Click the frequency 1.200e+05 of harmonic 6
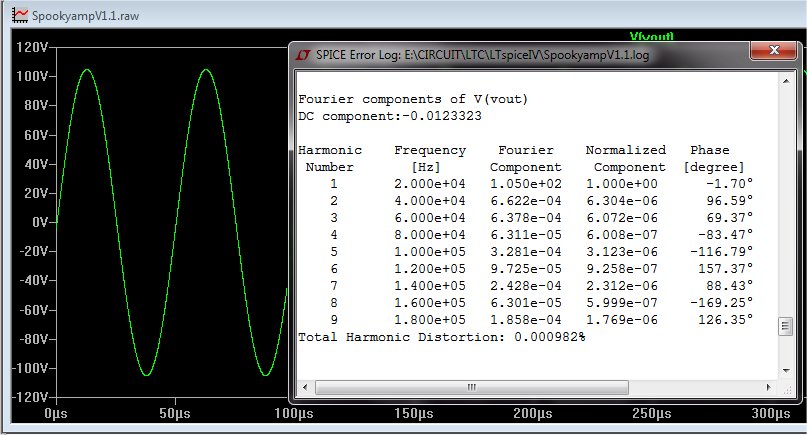 pyautogui.click(x=430, y=269)
